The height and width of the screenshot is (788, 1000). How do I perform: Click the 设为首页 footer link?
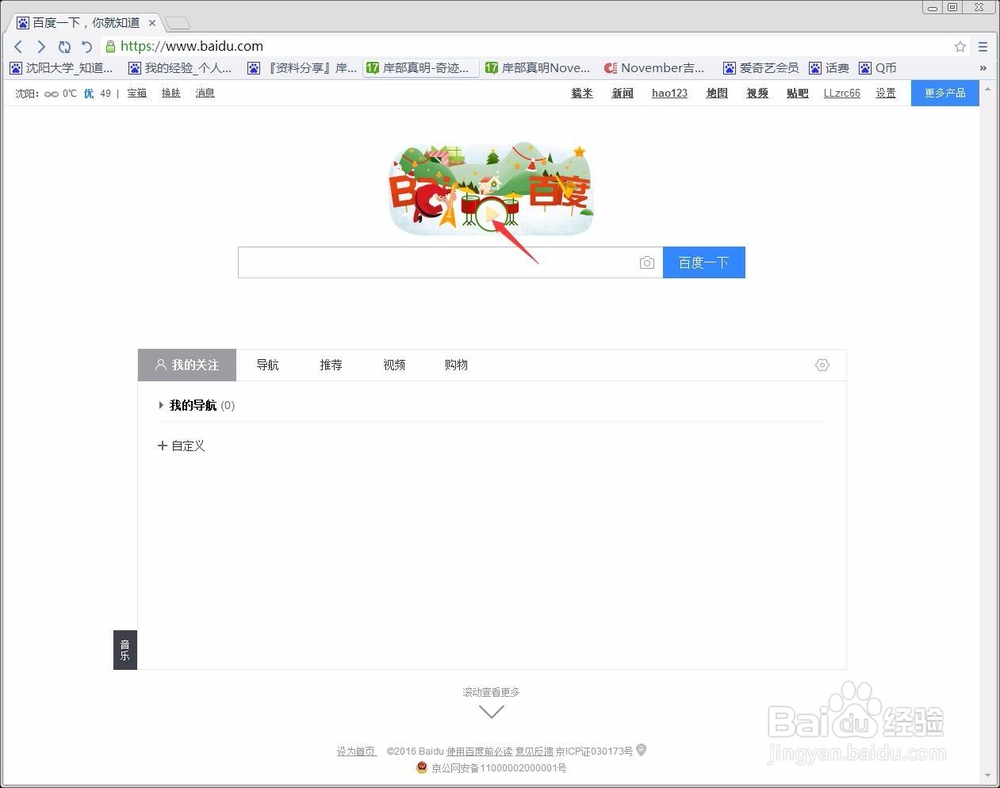point(356,752)
